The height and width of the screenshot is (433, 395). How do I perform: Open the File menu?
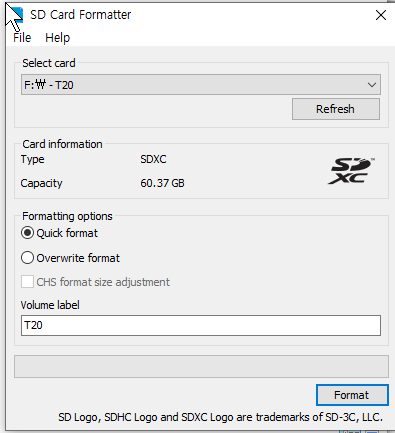coord(22,38)
